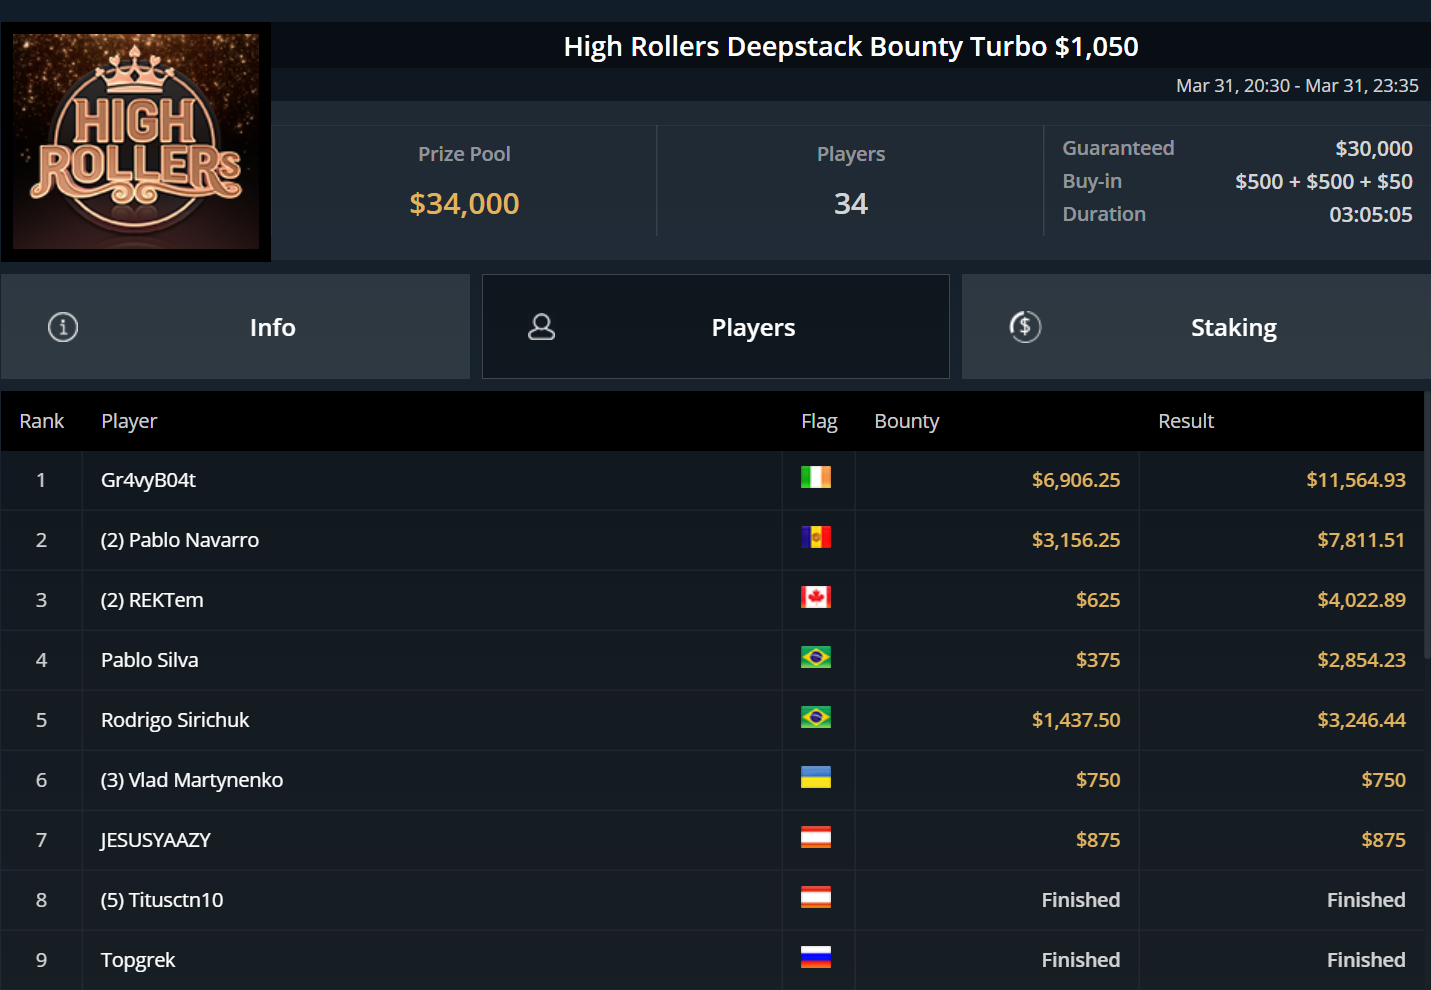Click the Austria flag beside JESUSYAAZY
Viewport: 1431px width, 990px height.
(x=815, y=838)
